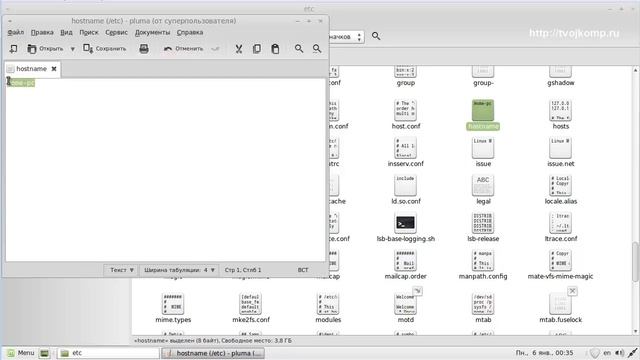
Task: Paste from clipboard with the paste icon
Action: (x=275, y=49)
